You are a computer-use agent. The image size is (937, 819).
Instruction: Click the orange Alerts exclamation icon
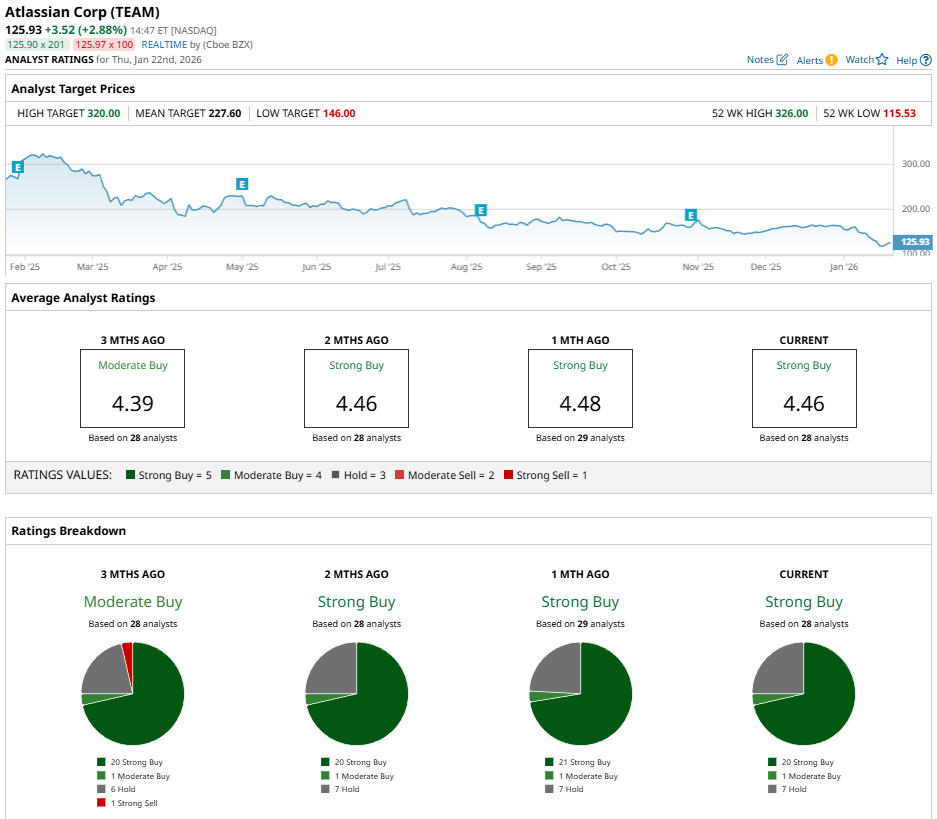831,60
